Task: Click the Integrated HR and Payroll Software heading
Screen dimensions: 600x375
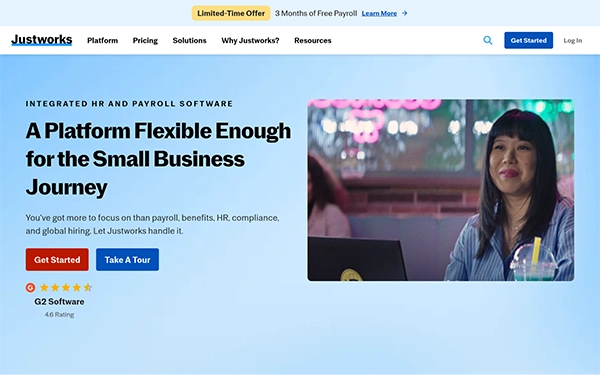Action: pos(129,104)
